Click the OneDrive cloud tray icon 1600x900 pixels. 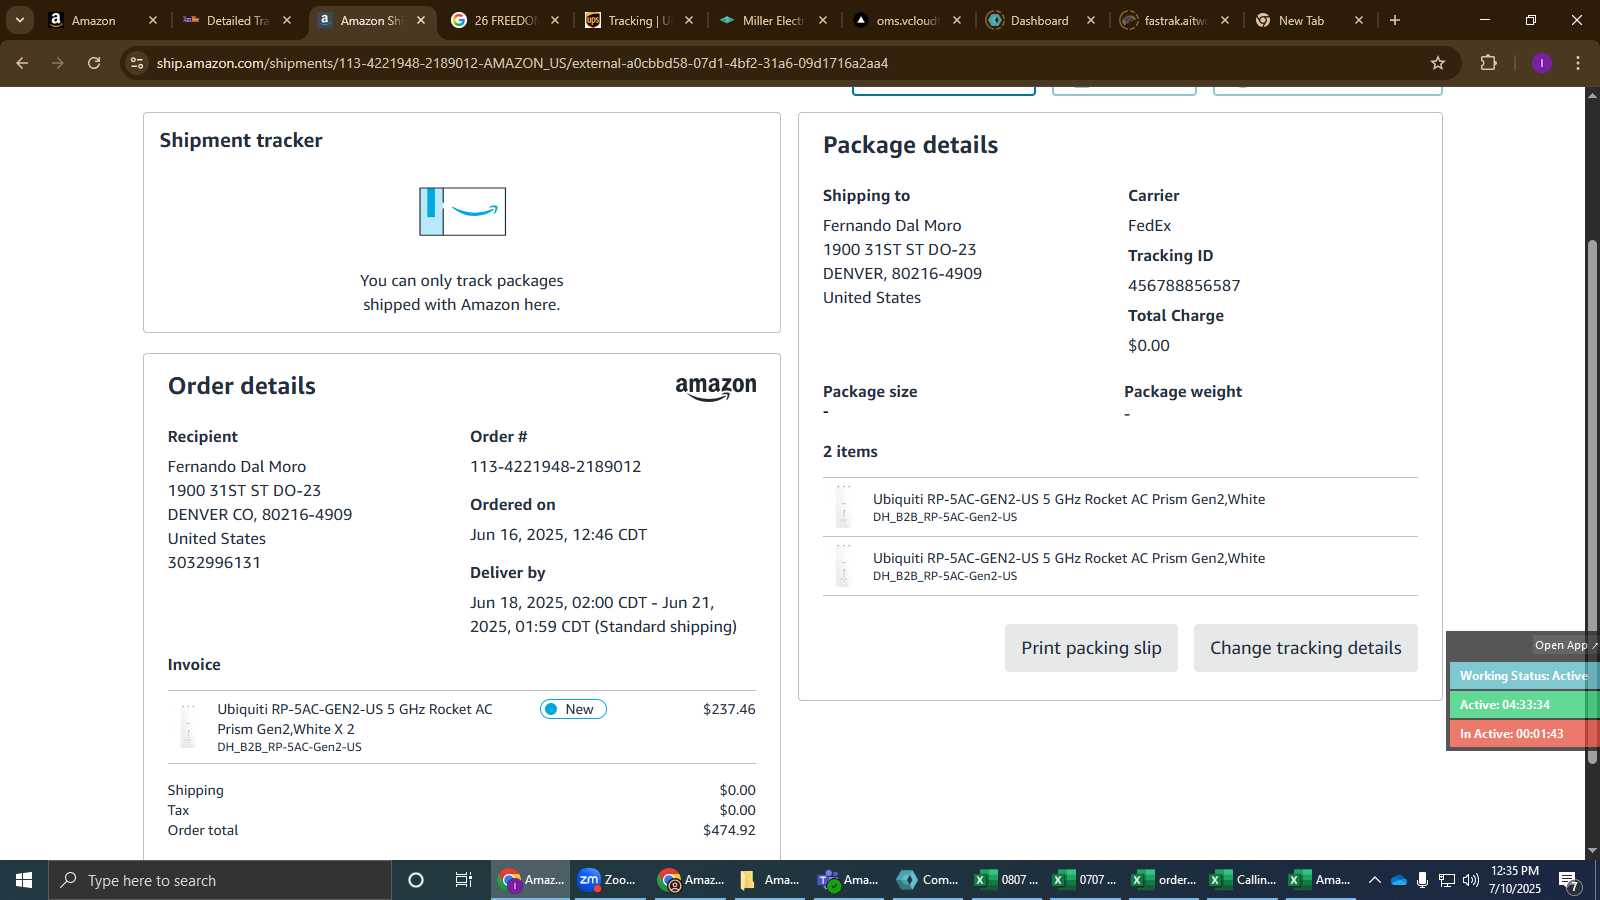coord(1399,880)
